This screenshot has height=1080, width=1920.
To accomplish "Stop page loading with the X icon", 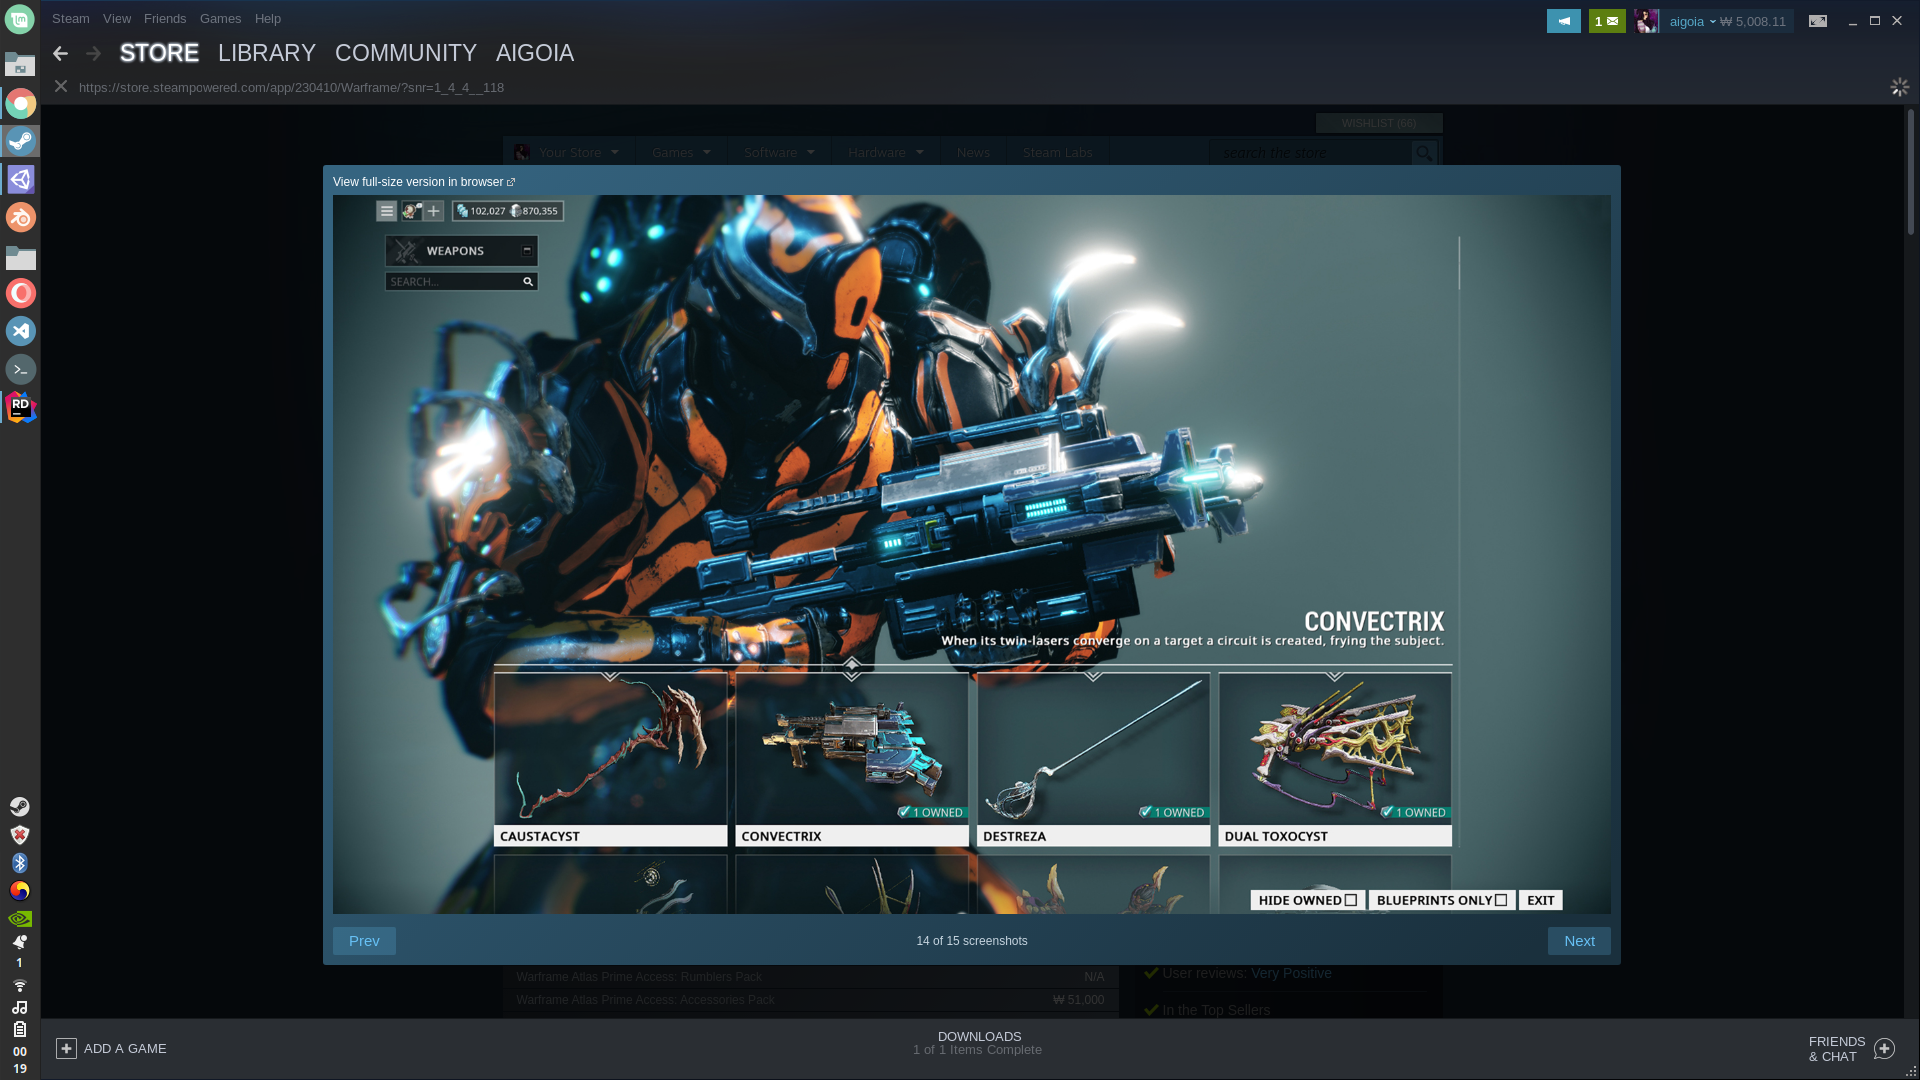I will point(61,87).
